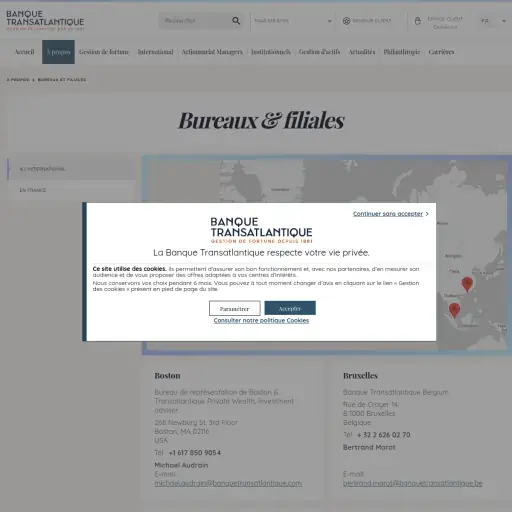Click the Bertrand Marot contact name
The image size is (512, 512).
(369, 447)
